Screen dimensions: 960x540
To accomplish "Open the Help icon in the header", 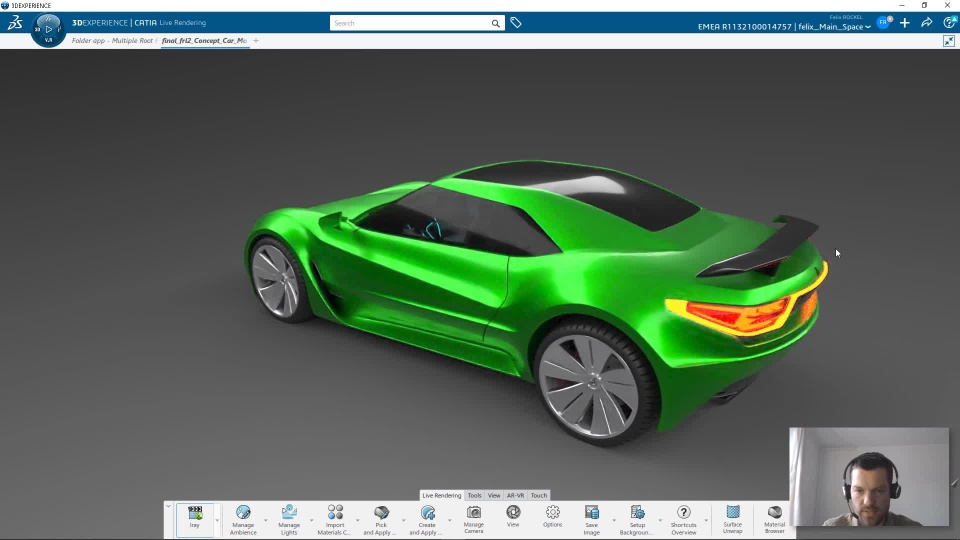I will tap(949, 23).
